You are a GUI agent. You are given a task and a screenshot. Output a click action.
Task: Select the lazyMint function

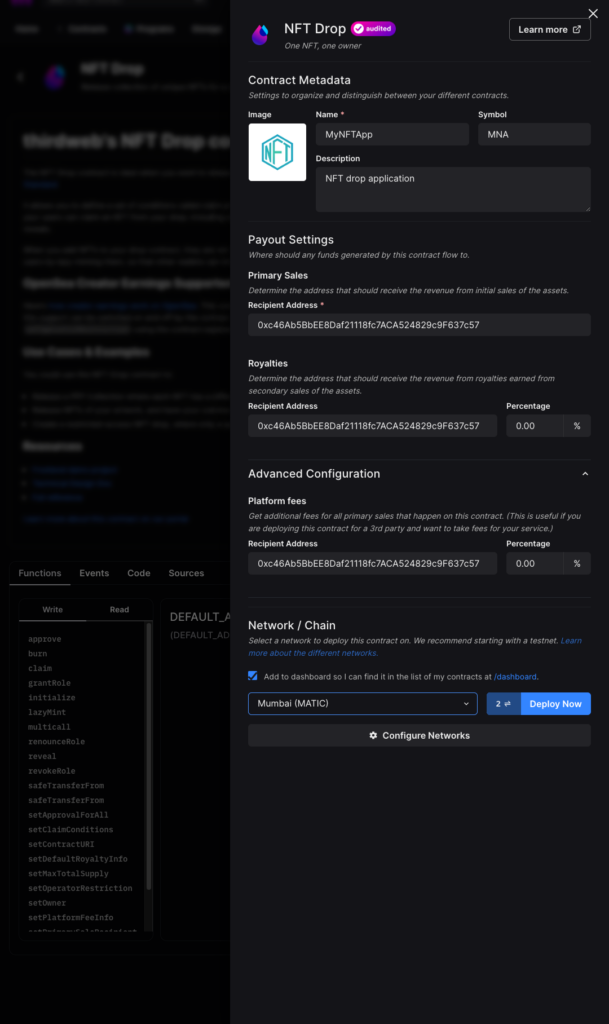point(47,712)
